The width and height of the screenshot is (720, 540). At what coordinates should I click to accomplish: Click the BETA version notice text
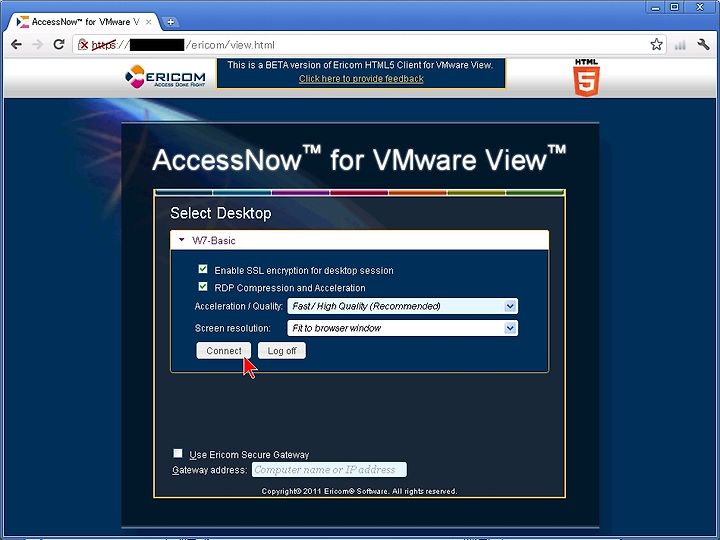pos(360,65)
